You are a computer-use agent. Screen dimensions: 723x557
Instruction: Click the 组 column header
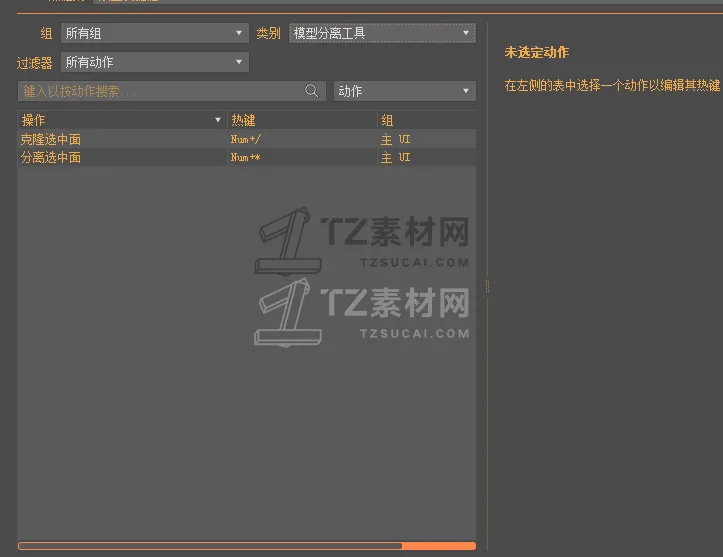pos(427,120)
